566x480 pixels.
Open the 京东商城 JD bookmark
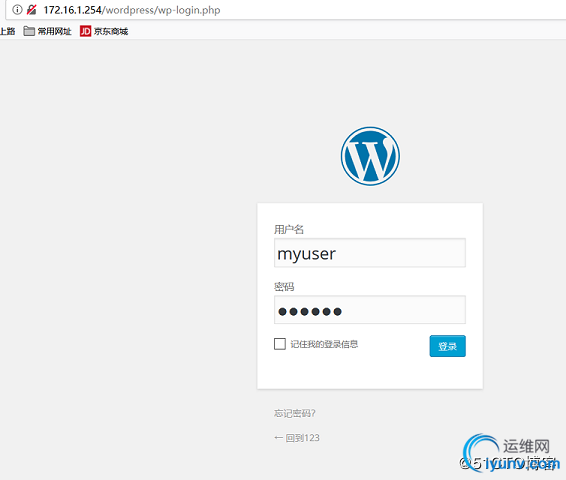(104, 31)
